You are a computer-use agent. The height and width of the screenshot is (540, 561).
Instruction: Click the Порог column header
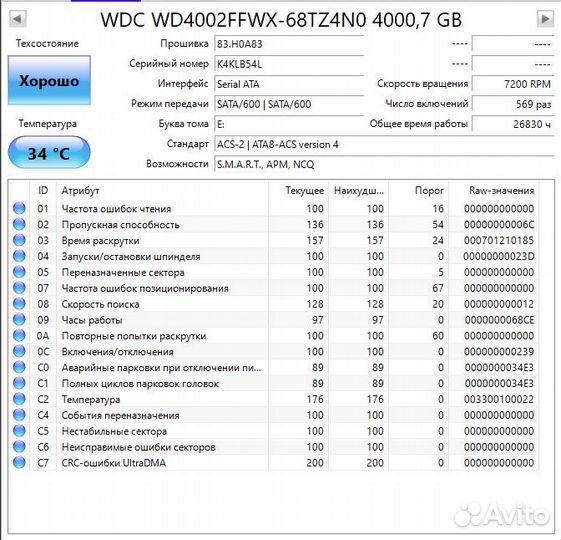point(419,191)
